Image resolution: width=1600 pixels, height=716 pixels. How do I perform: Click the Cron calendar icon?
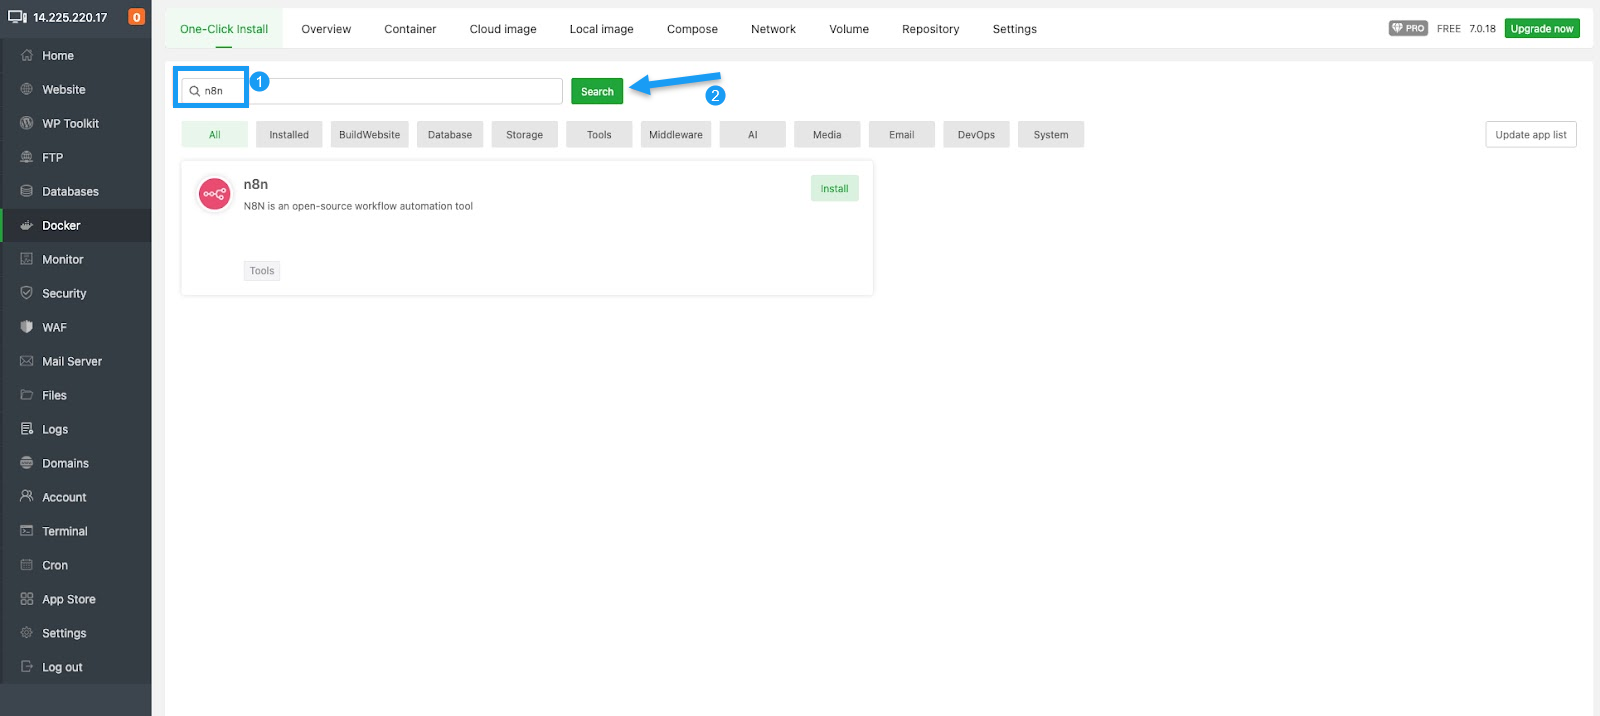tap(27, 565)
